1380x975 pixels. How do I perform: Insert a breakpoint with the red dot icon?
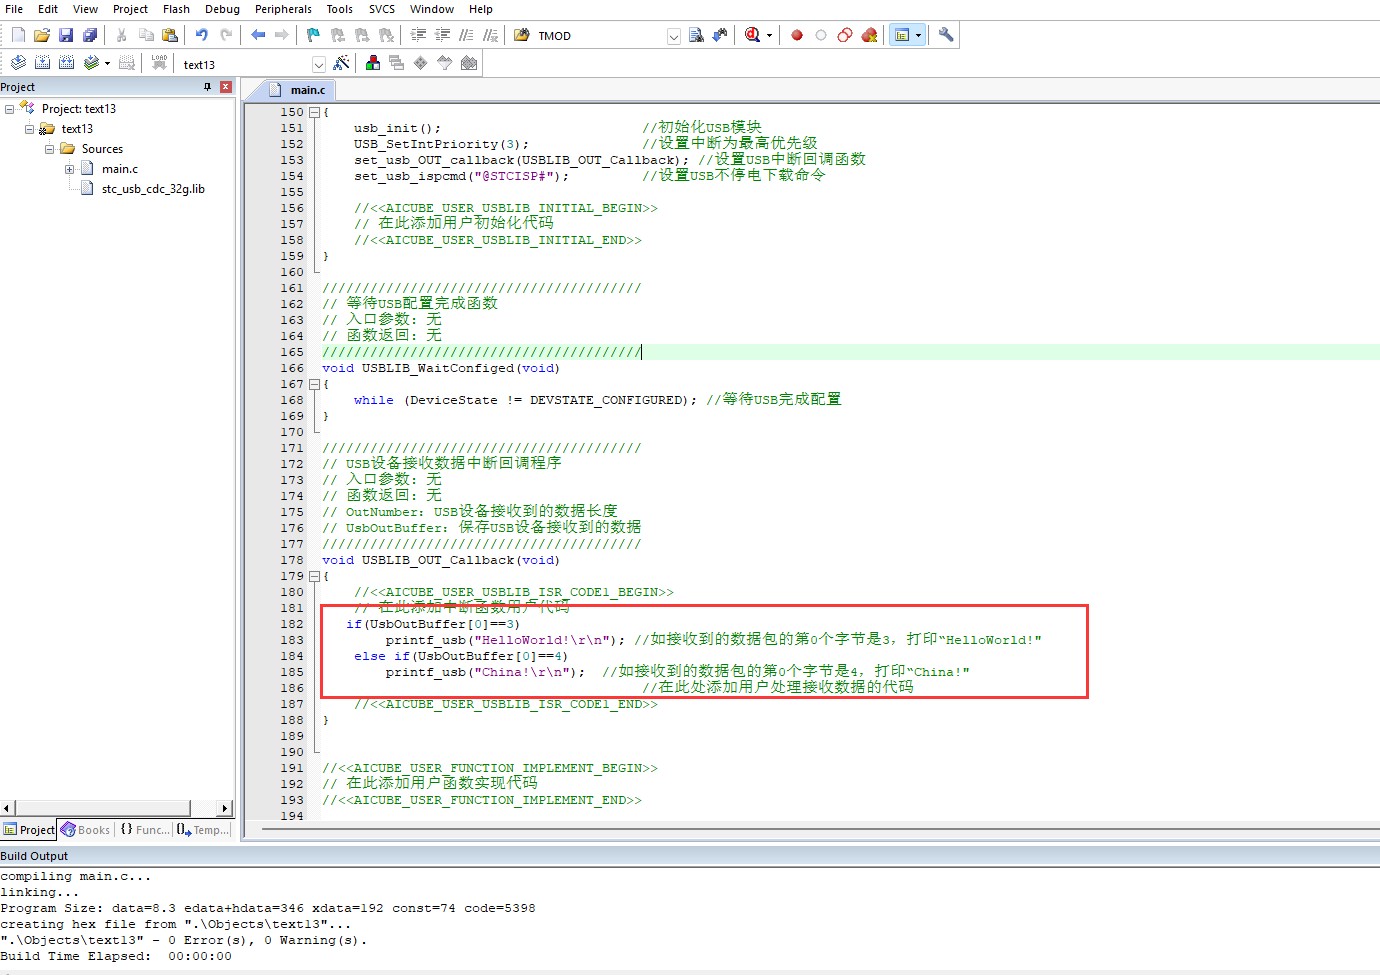point(797,35)
